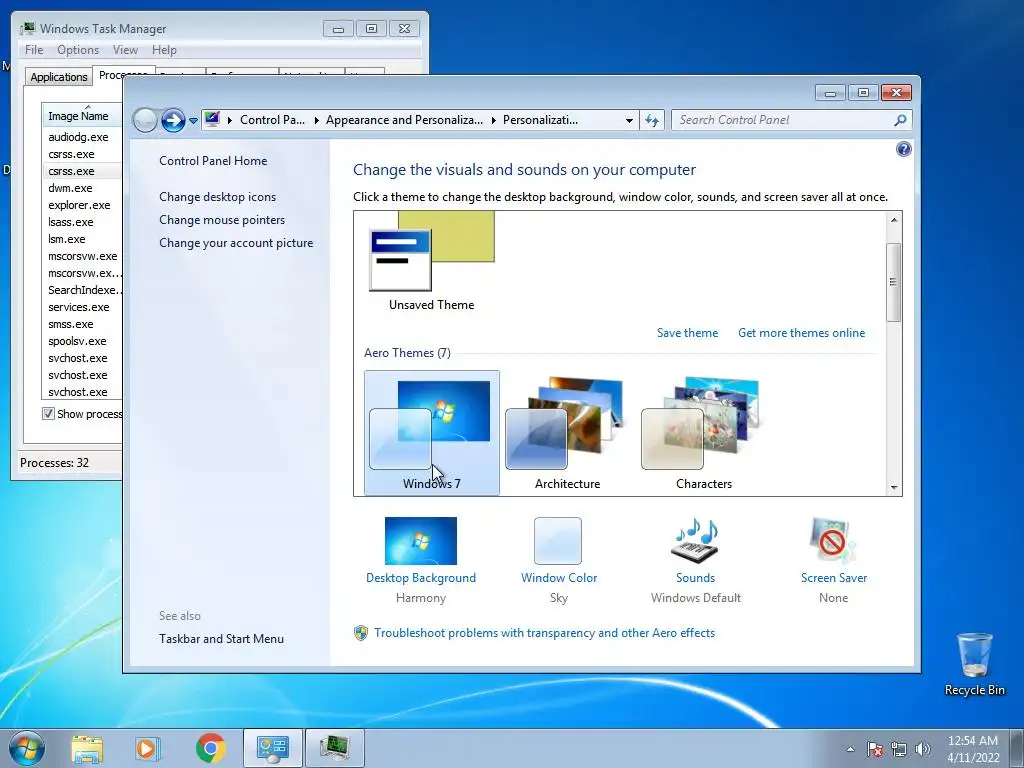The height and width of the screenshot is (768, 1024).
Task: Open View menu in Task Manager
Action: 125,50
